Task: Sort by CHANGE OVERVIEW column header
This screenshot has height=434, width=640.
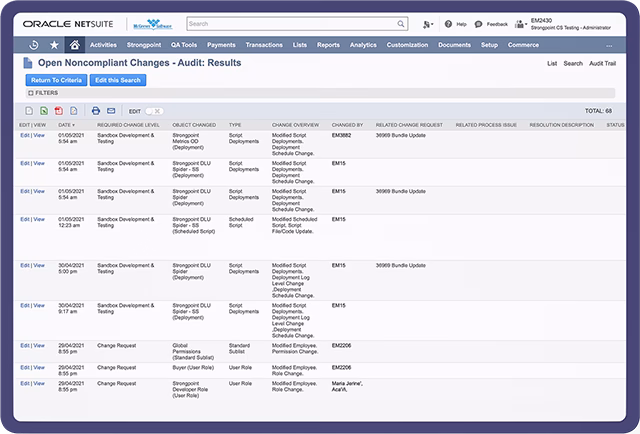Action: (x=296, y=125)
